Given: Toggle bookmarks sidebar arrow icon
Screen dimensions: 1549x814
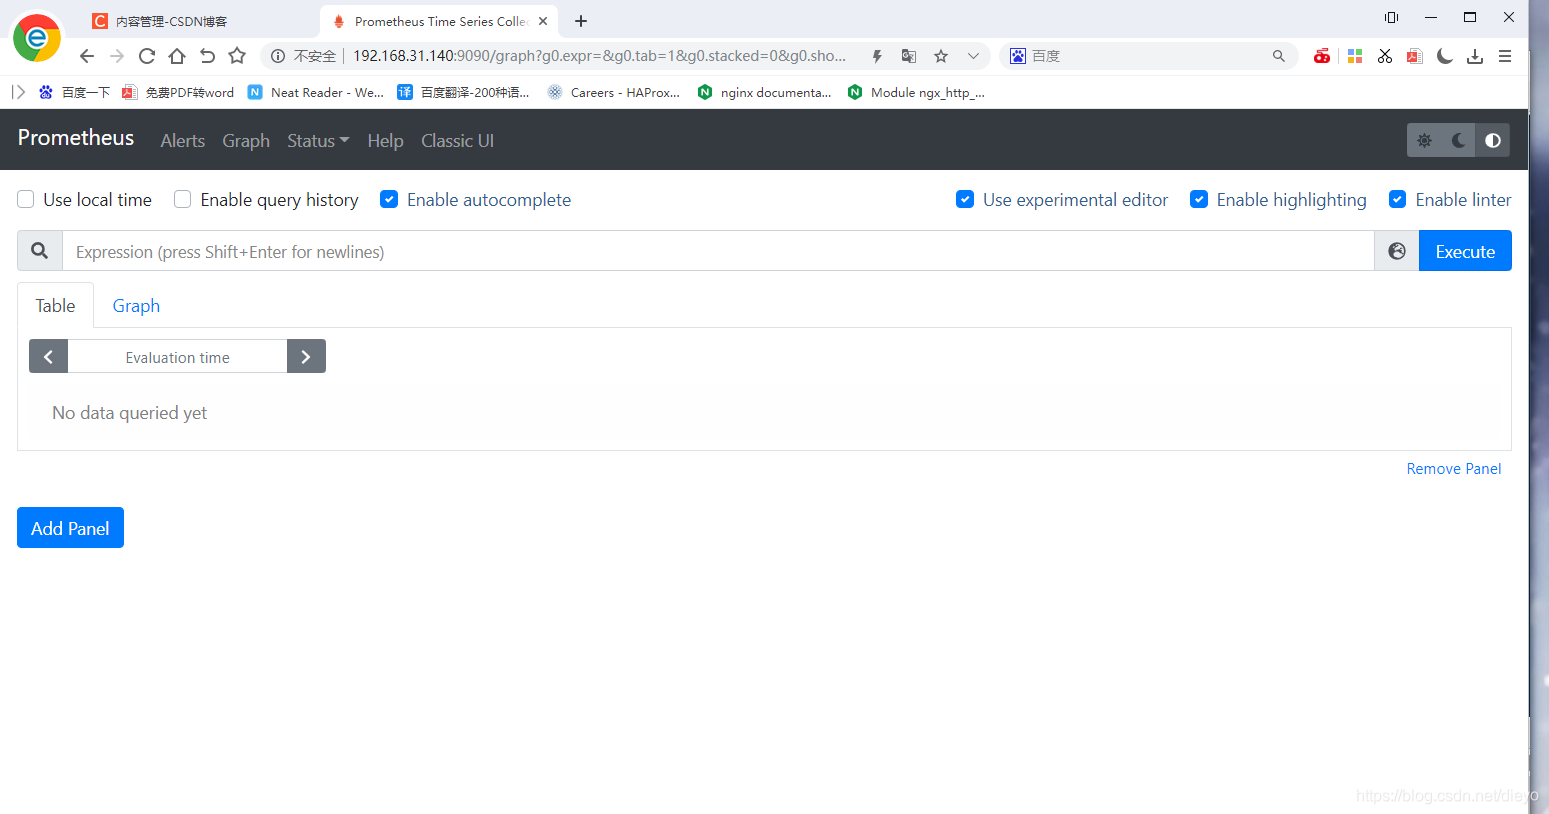Looking at the screenshot, I should (x=18, y=92).
